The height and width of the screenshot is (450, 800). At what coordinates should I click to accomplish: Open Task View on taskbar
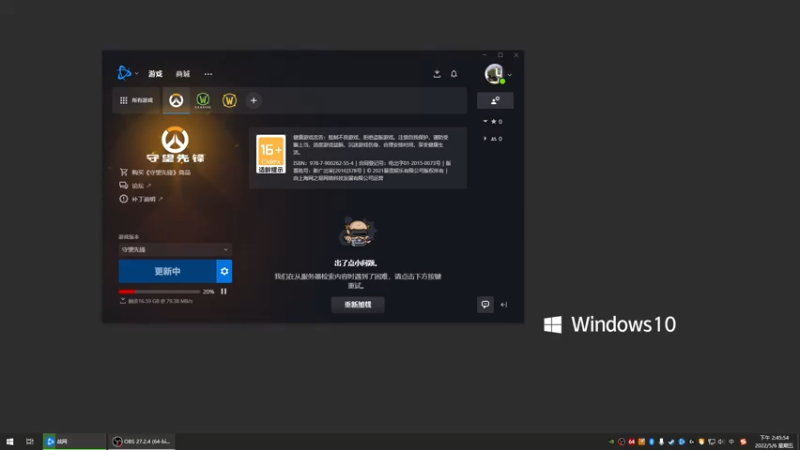click(30, 441)
